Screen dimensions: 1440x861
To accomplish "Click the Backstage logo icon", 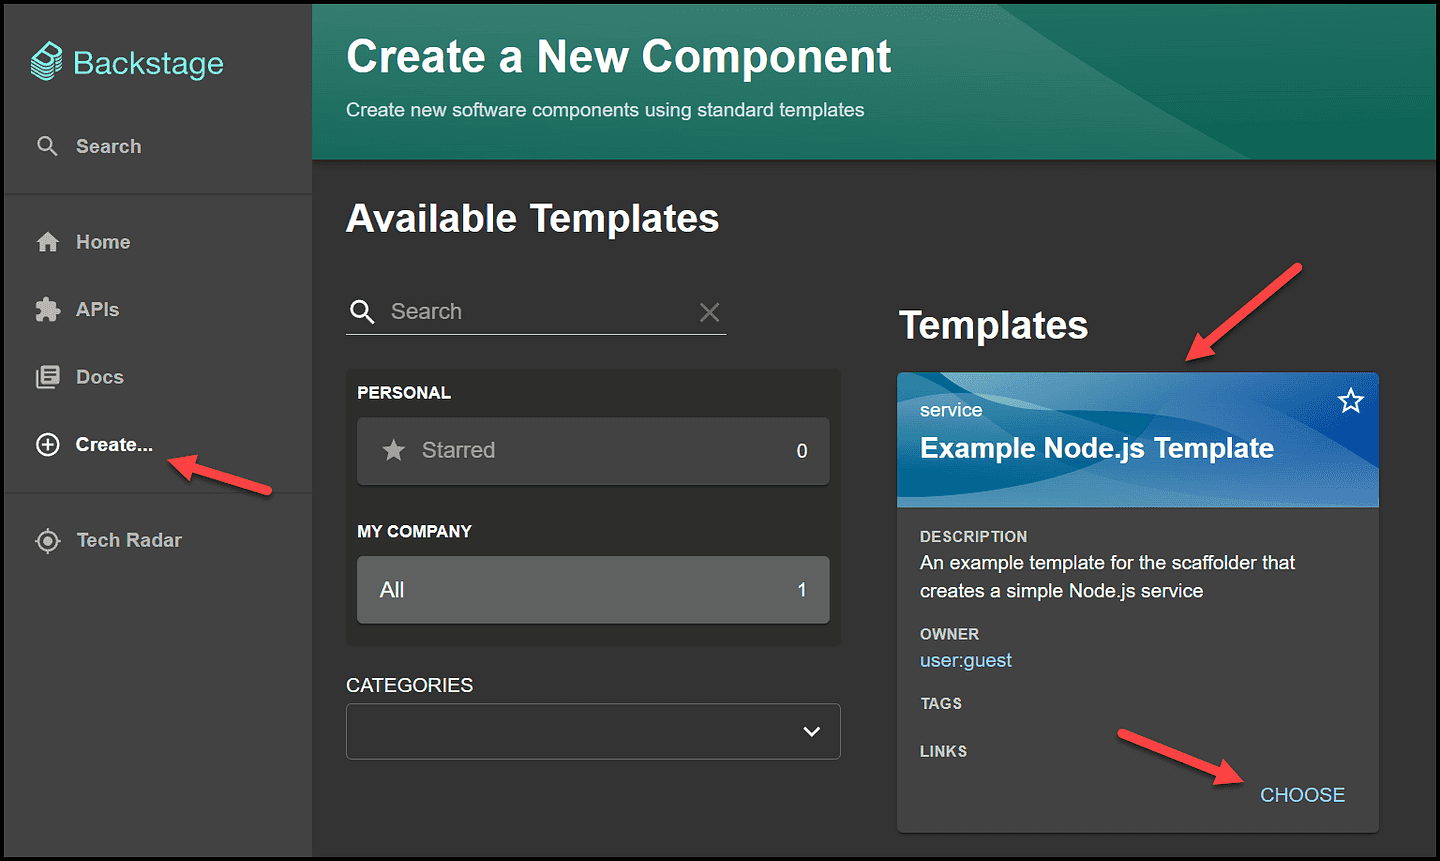I will [45, 62].
